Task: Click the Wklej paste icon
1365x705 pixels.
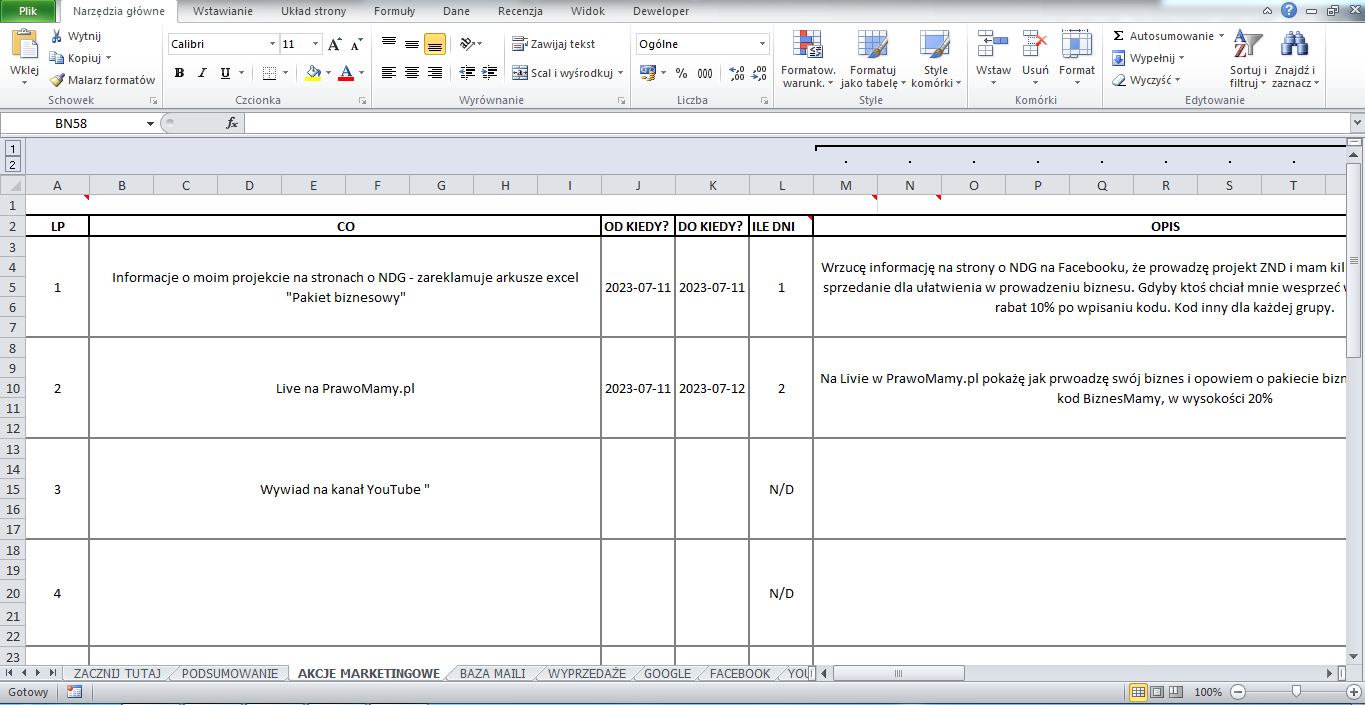Action: click(23, 45)
